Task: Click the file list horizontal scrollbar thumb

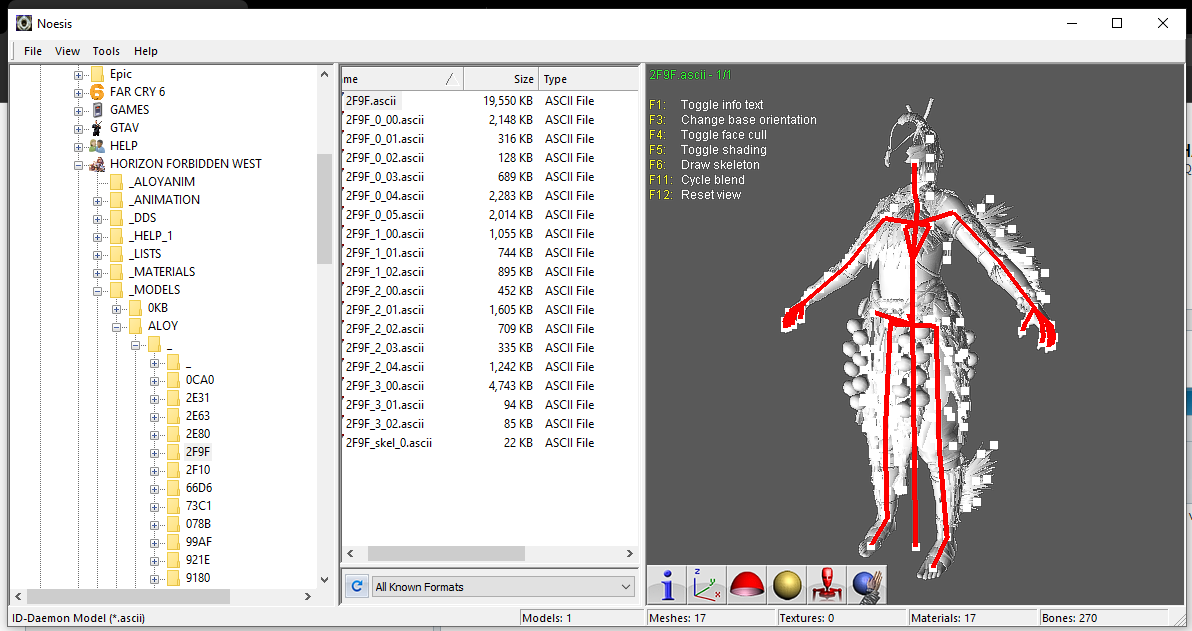Action: coord(446,553)
